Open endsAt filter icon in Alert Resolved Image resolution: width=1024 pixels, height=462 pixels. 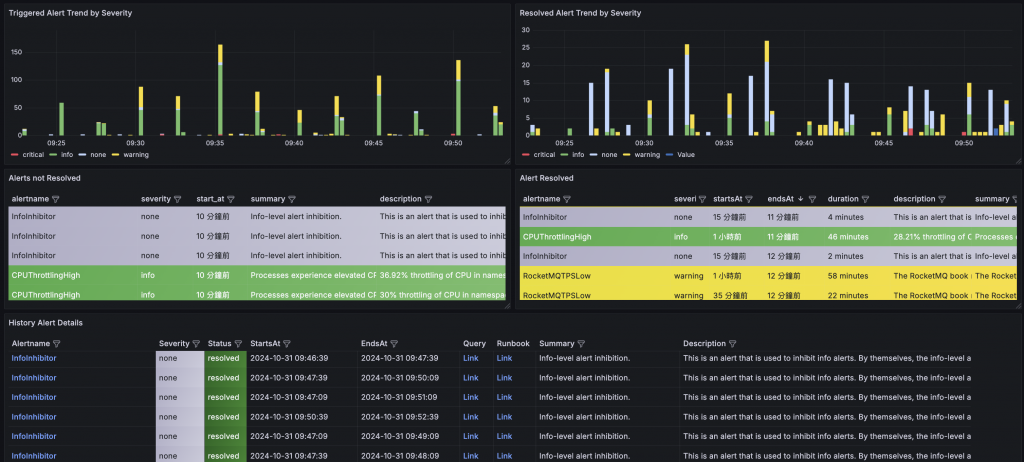pos(812,199)
